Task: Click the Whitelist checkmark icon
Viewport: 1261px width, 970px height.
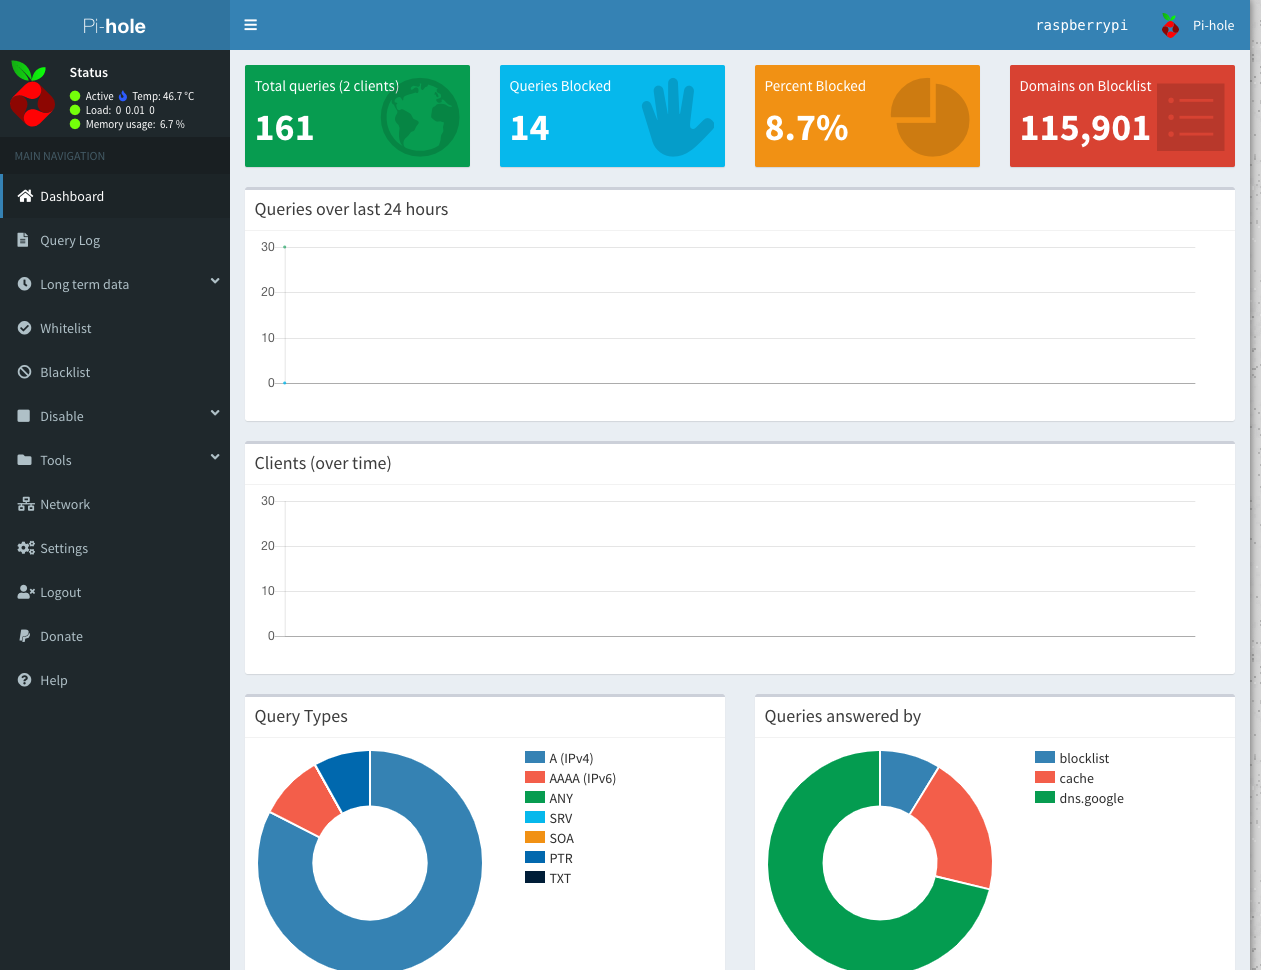Action: (x=24, y=328)
